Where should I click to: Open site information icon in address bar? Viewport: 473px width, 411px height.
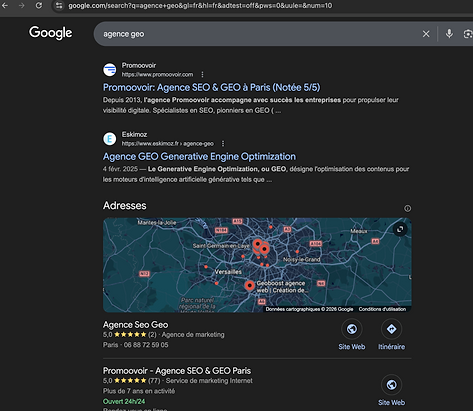(59, 5)
